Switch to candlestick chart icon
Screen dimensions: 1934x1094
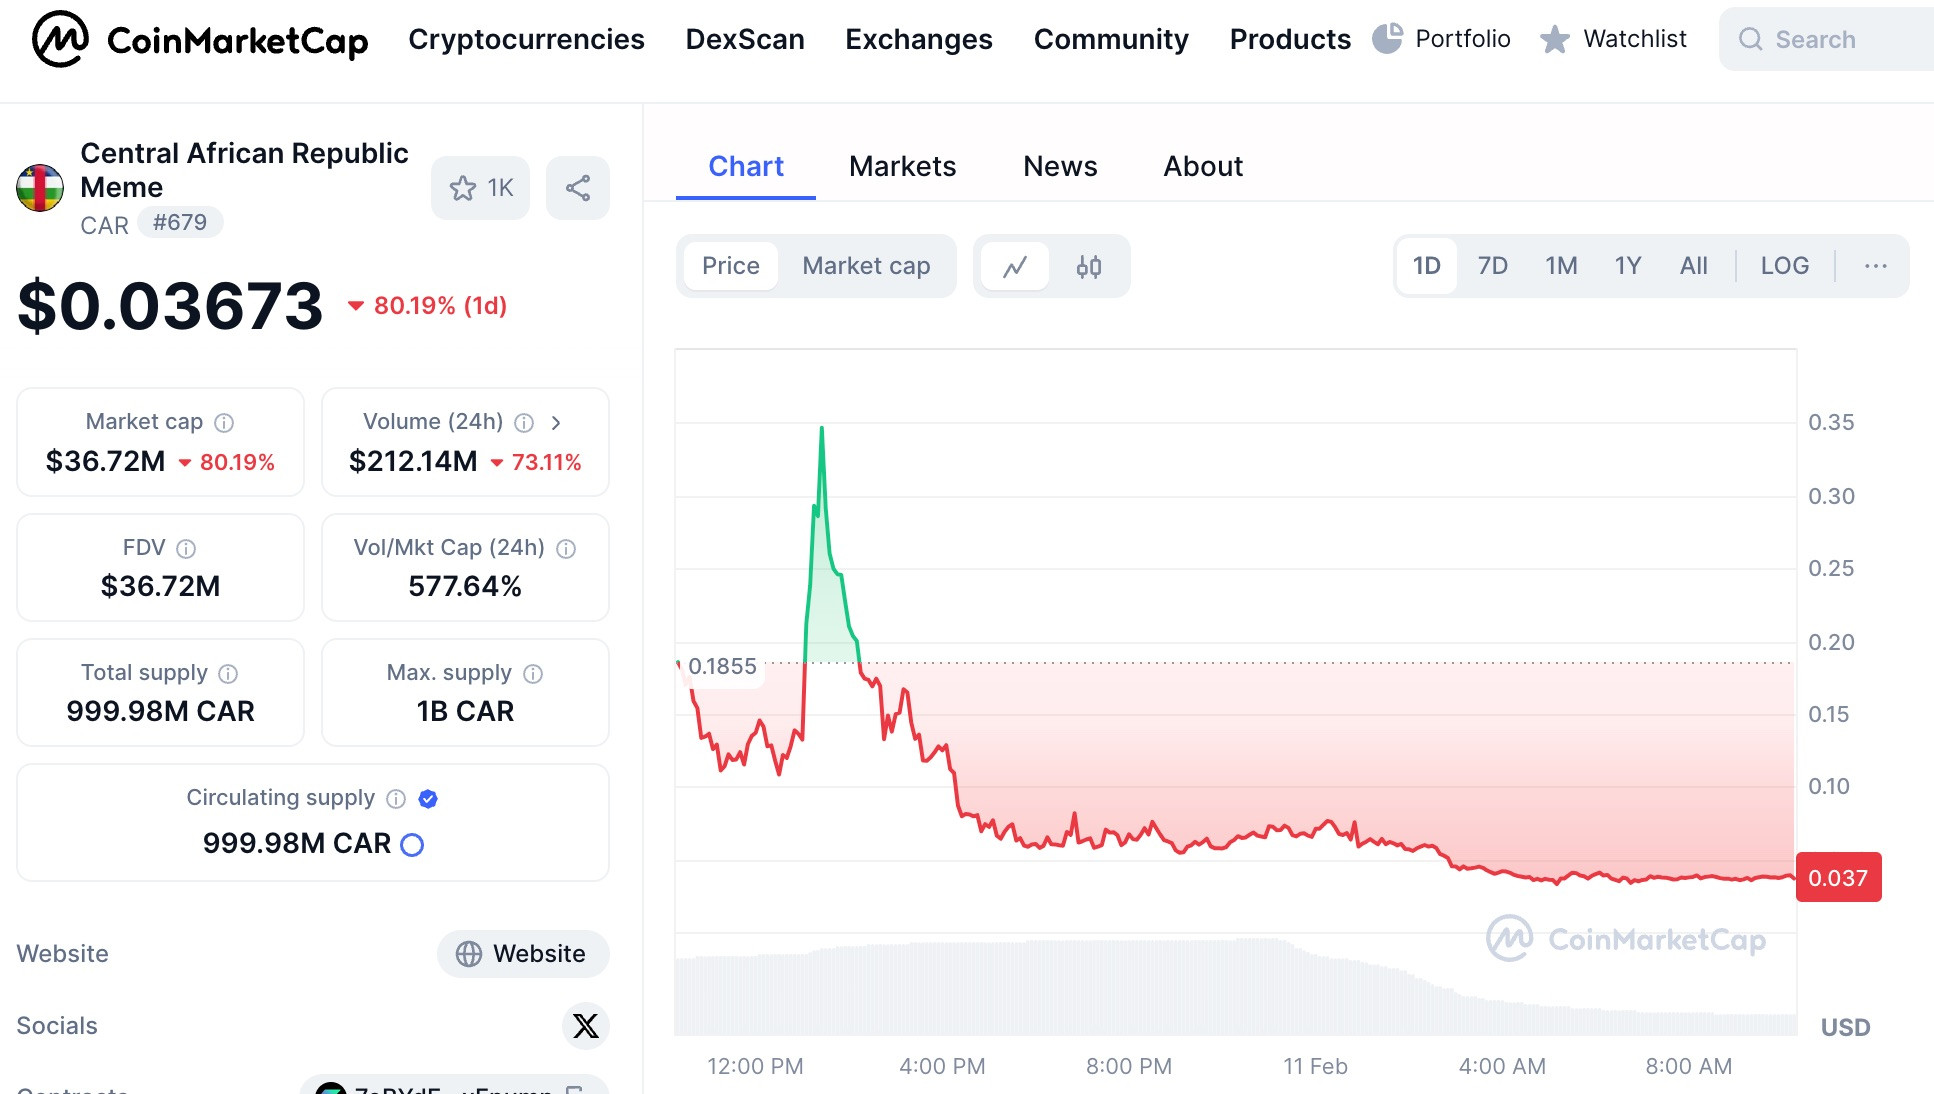(x=1089, y=266)
